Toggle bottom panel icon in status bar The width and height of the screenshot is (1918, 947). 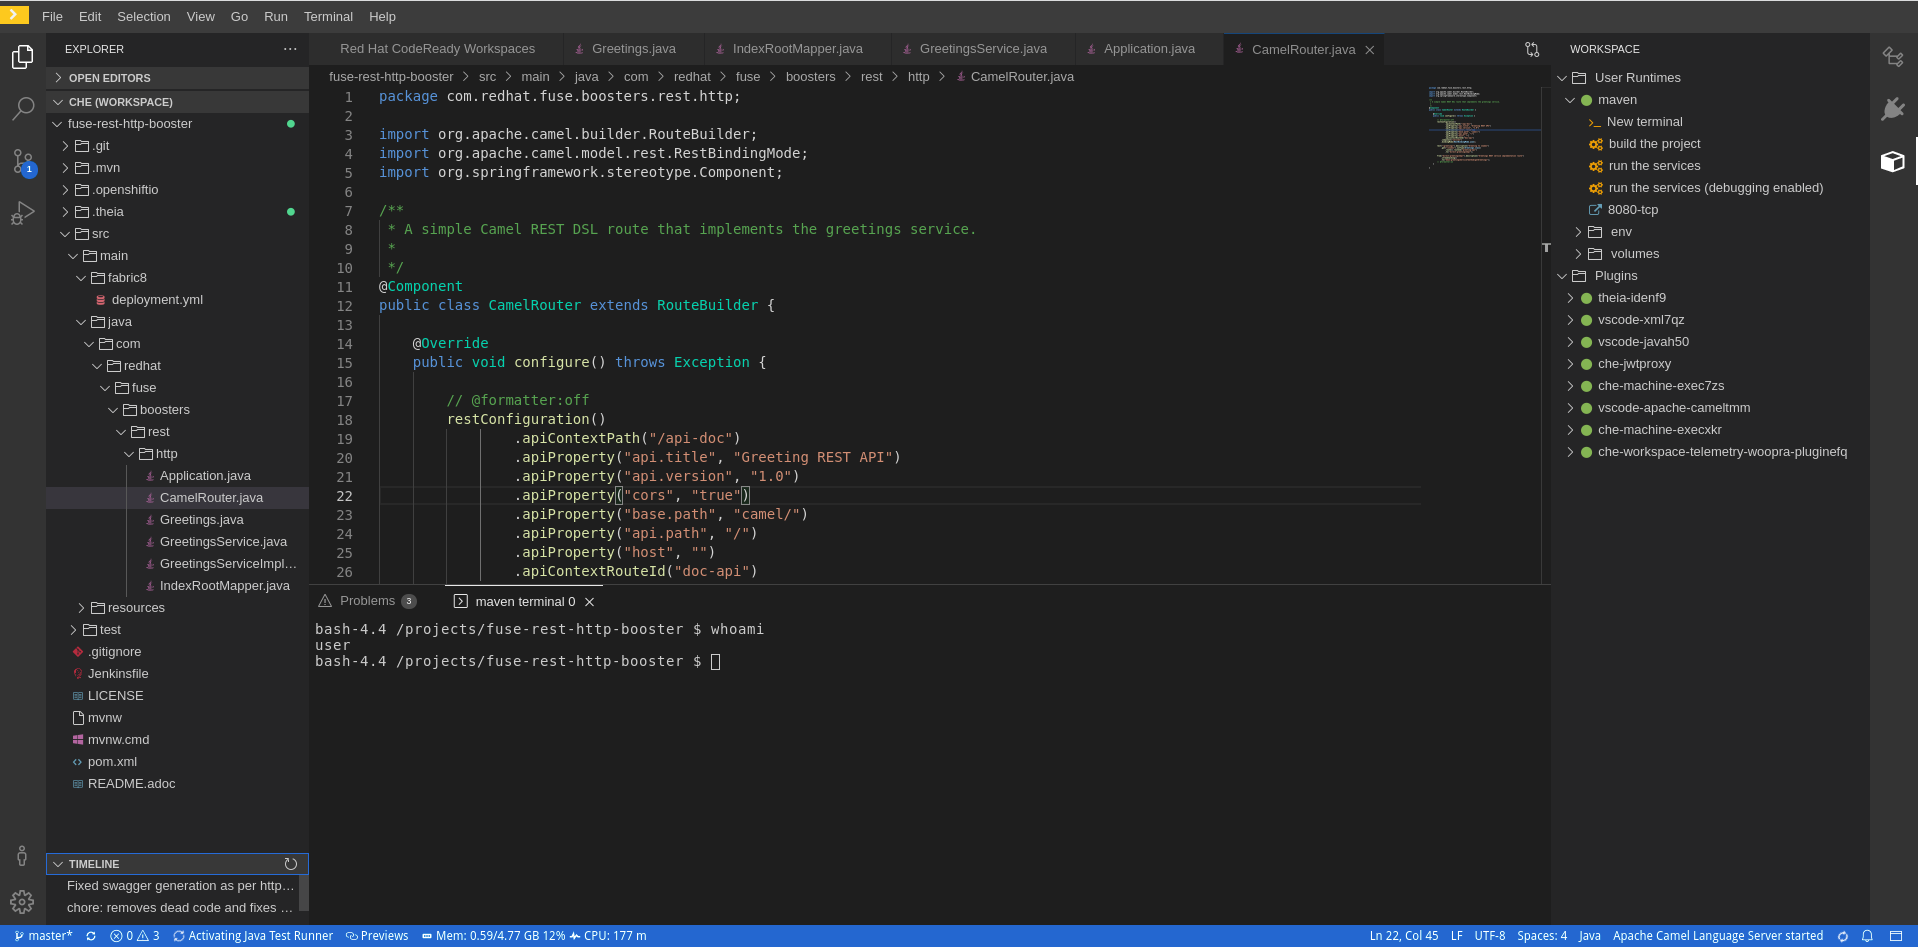click(x=1895, y=936)
